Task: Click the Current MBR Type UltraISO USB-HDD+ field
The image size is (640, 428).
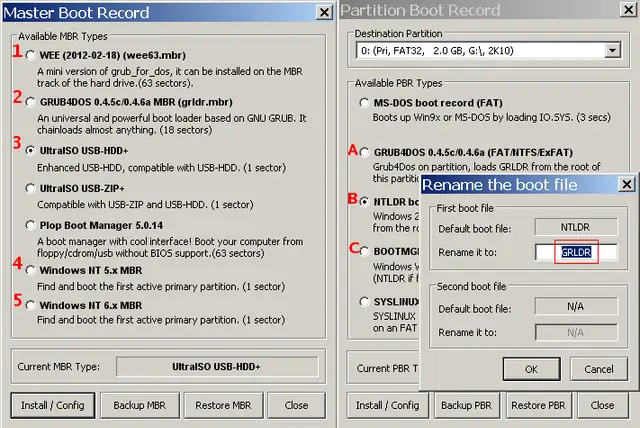Action: tap(217, 367)
